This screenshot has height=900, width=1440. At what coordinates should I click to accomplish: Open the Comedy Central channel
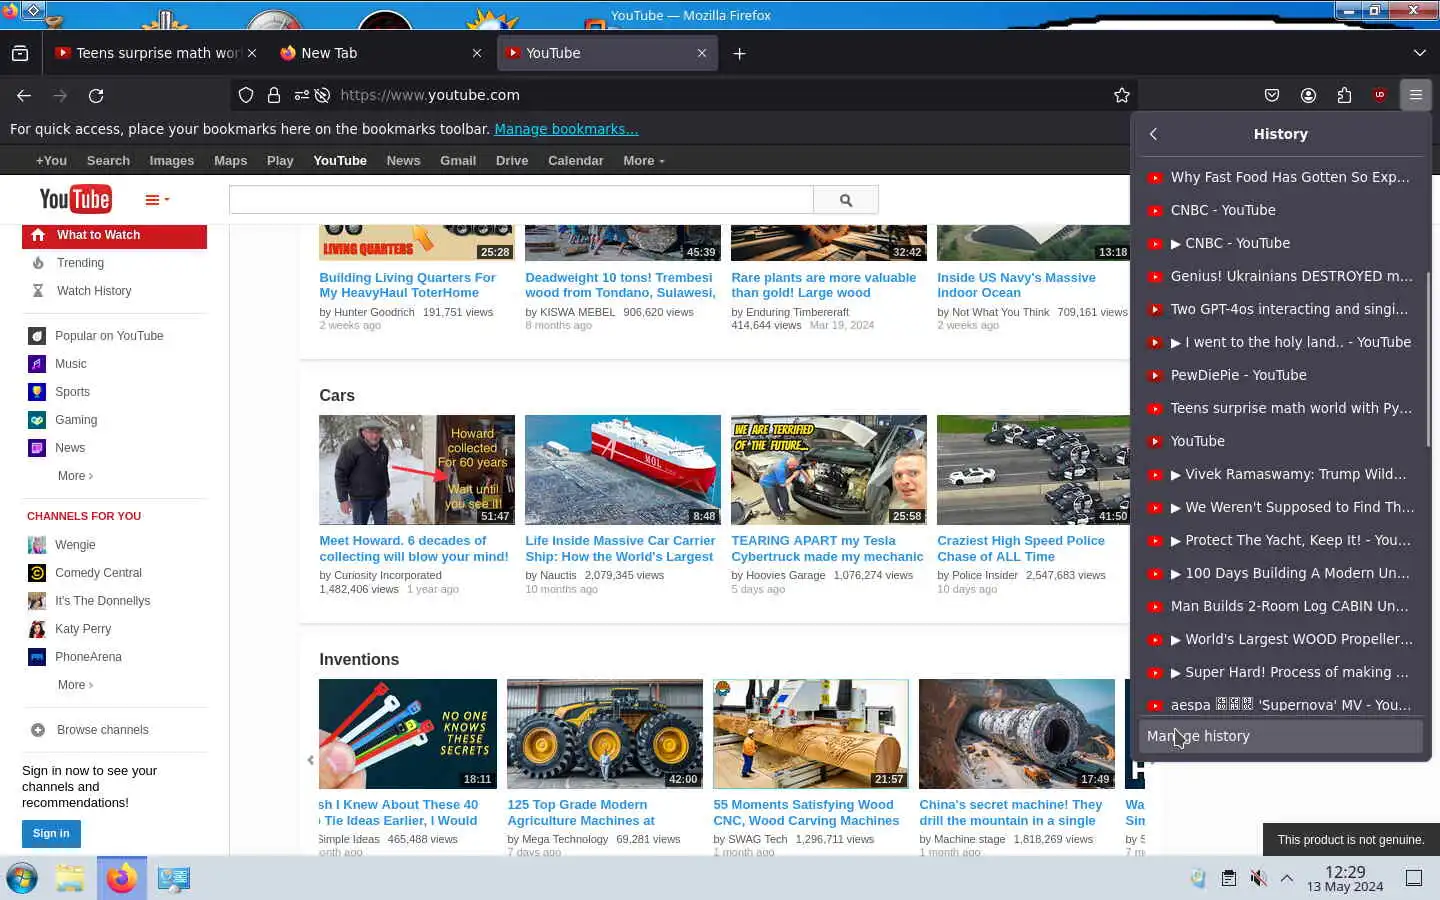98,573
